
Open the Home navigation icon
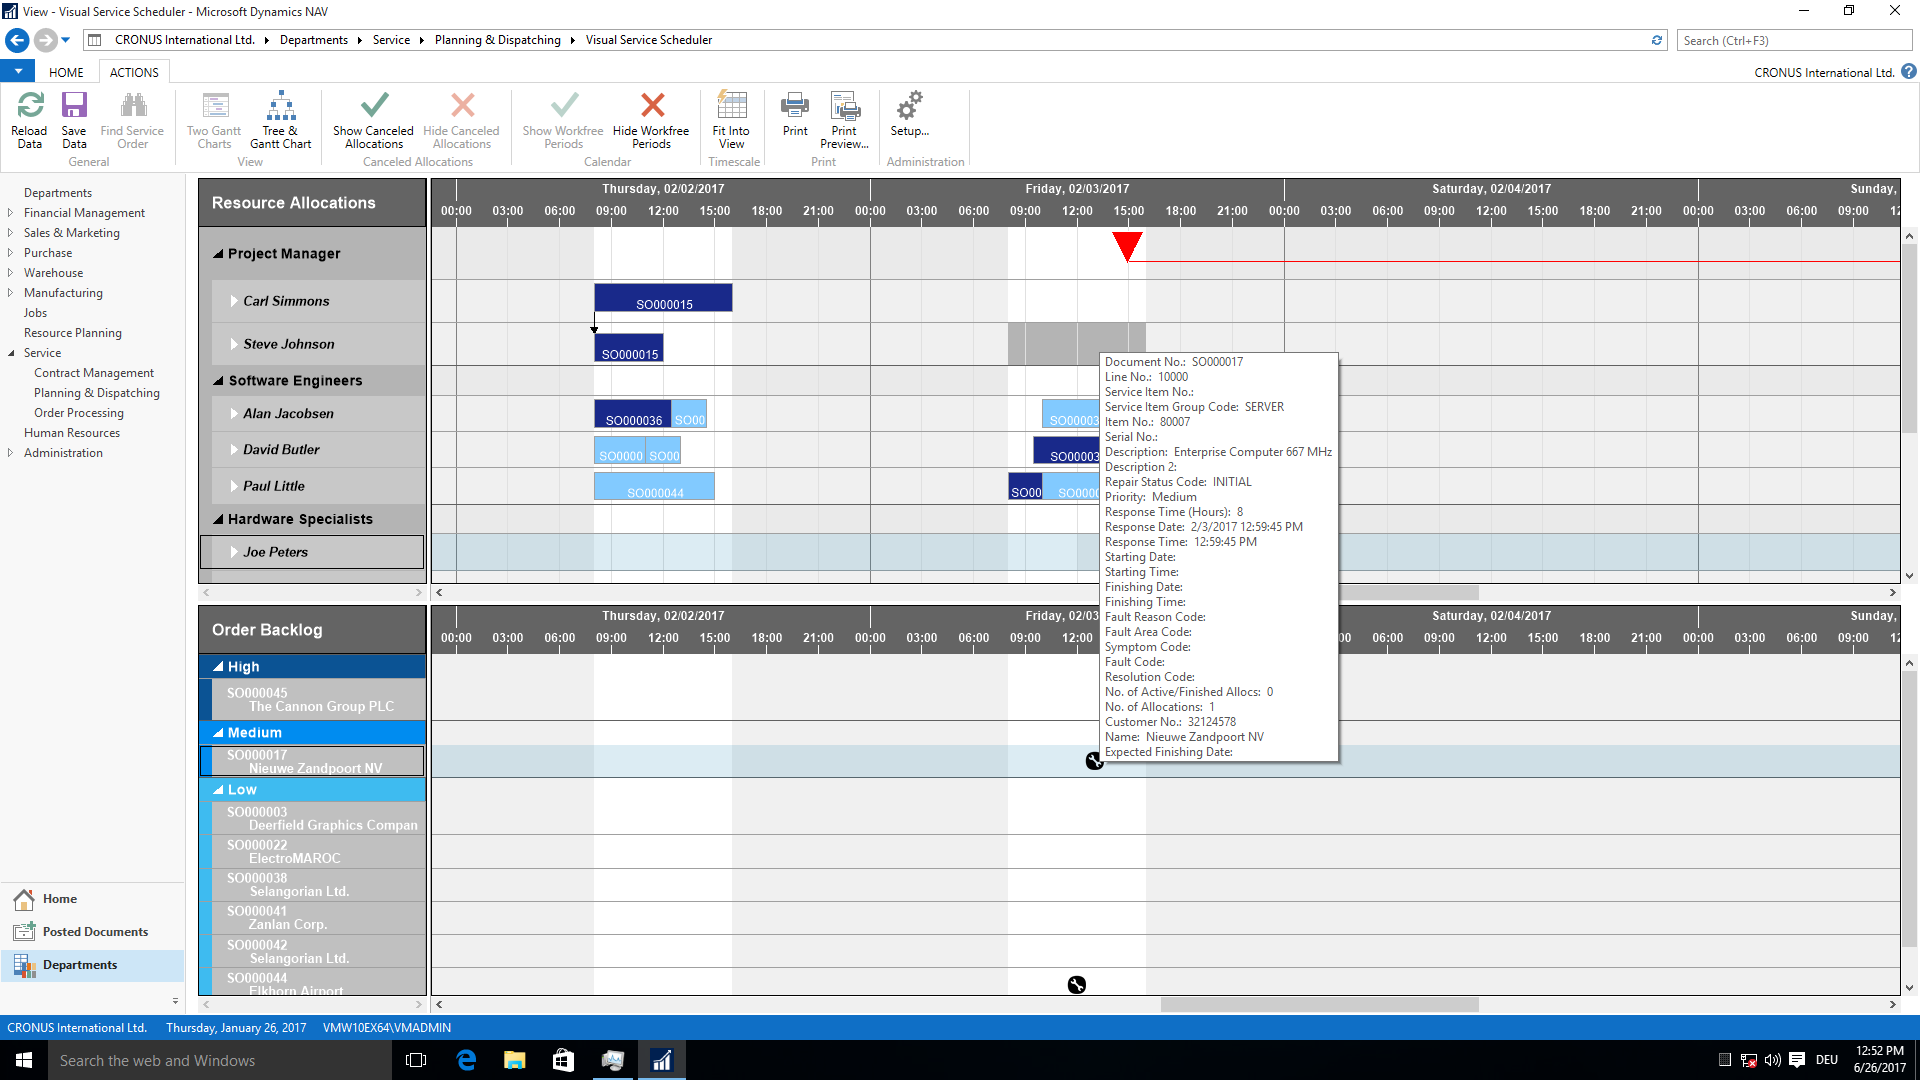pyautogui.click(x=25, y=899)
